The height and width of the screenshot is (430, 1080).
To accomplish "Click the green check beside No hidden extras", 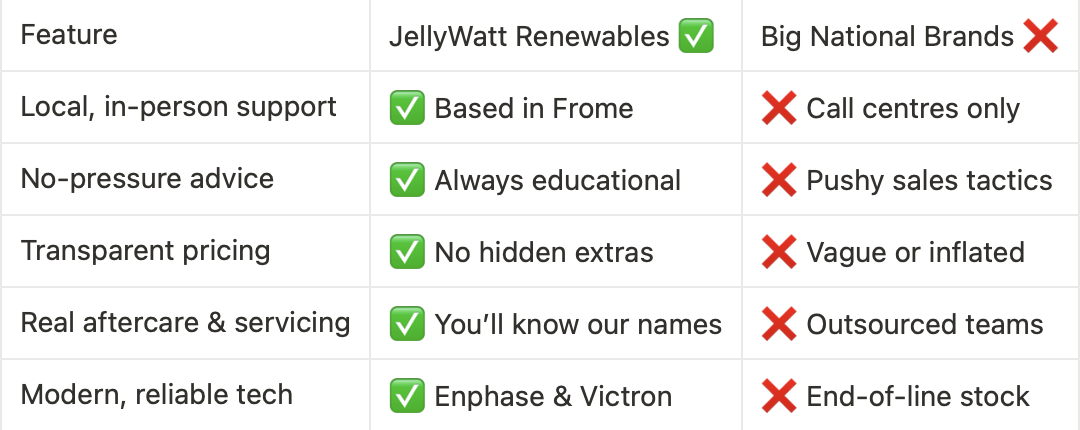I will [406, 252].
